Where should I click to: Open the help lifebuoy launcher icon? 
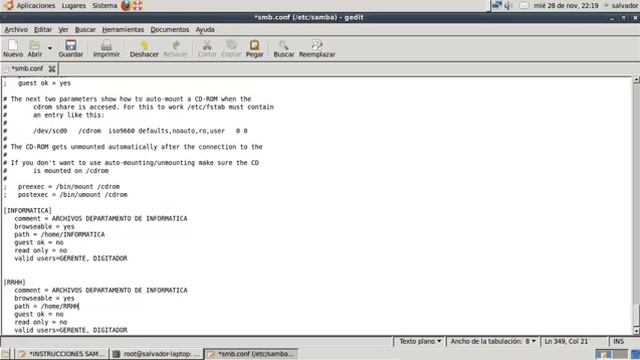point(138,5)
